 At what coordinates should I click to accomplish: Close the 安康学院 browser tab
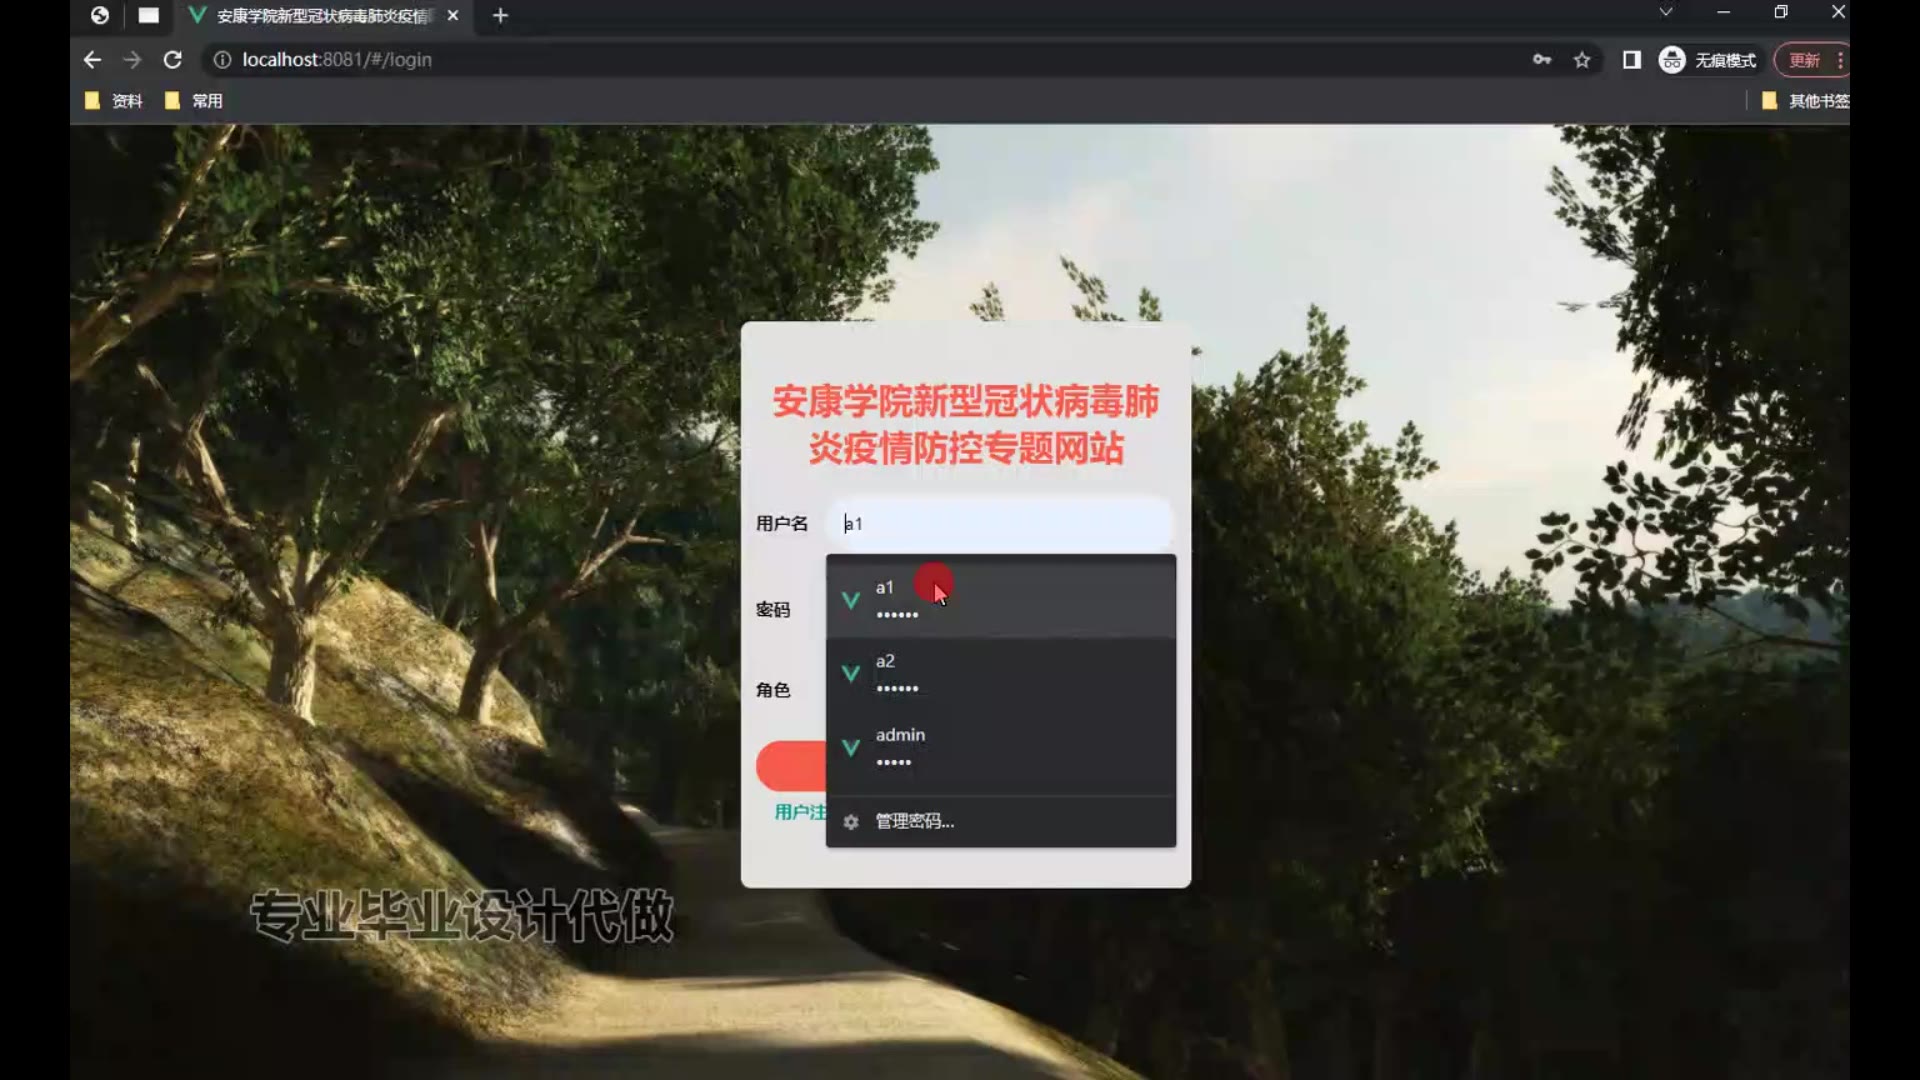click(453, 16)
